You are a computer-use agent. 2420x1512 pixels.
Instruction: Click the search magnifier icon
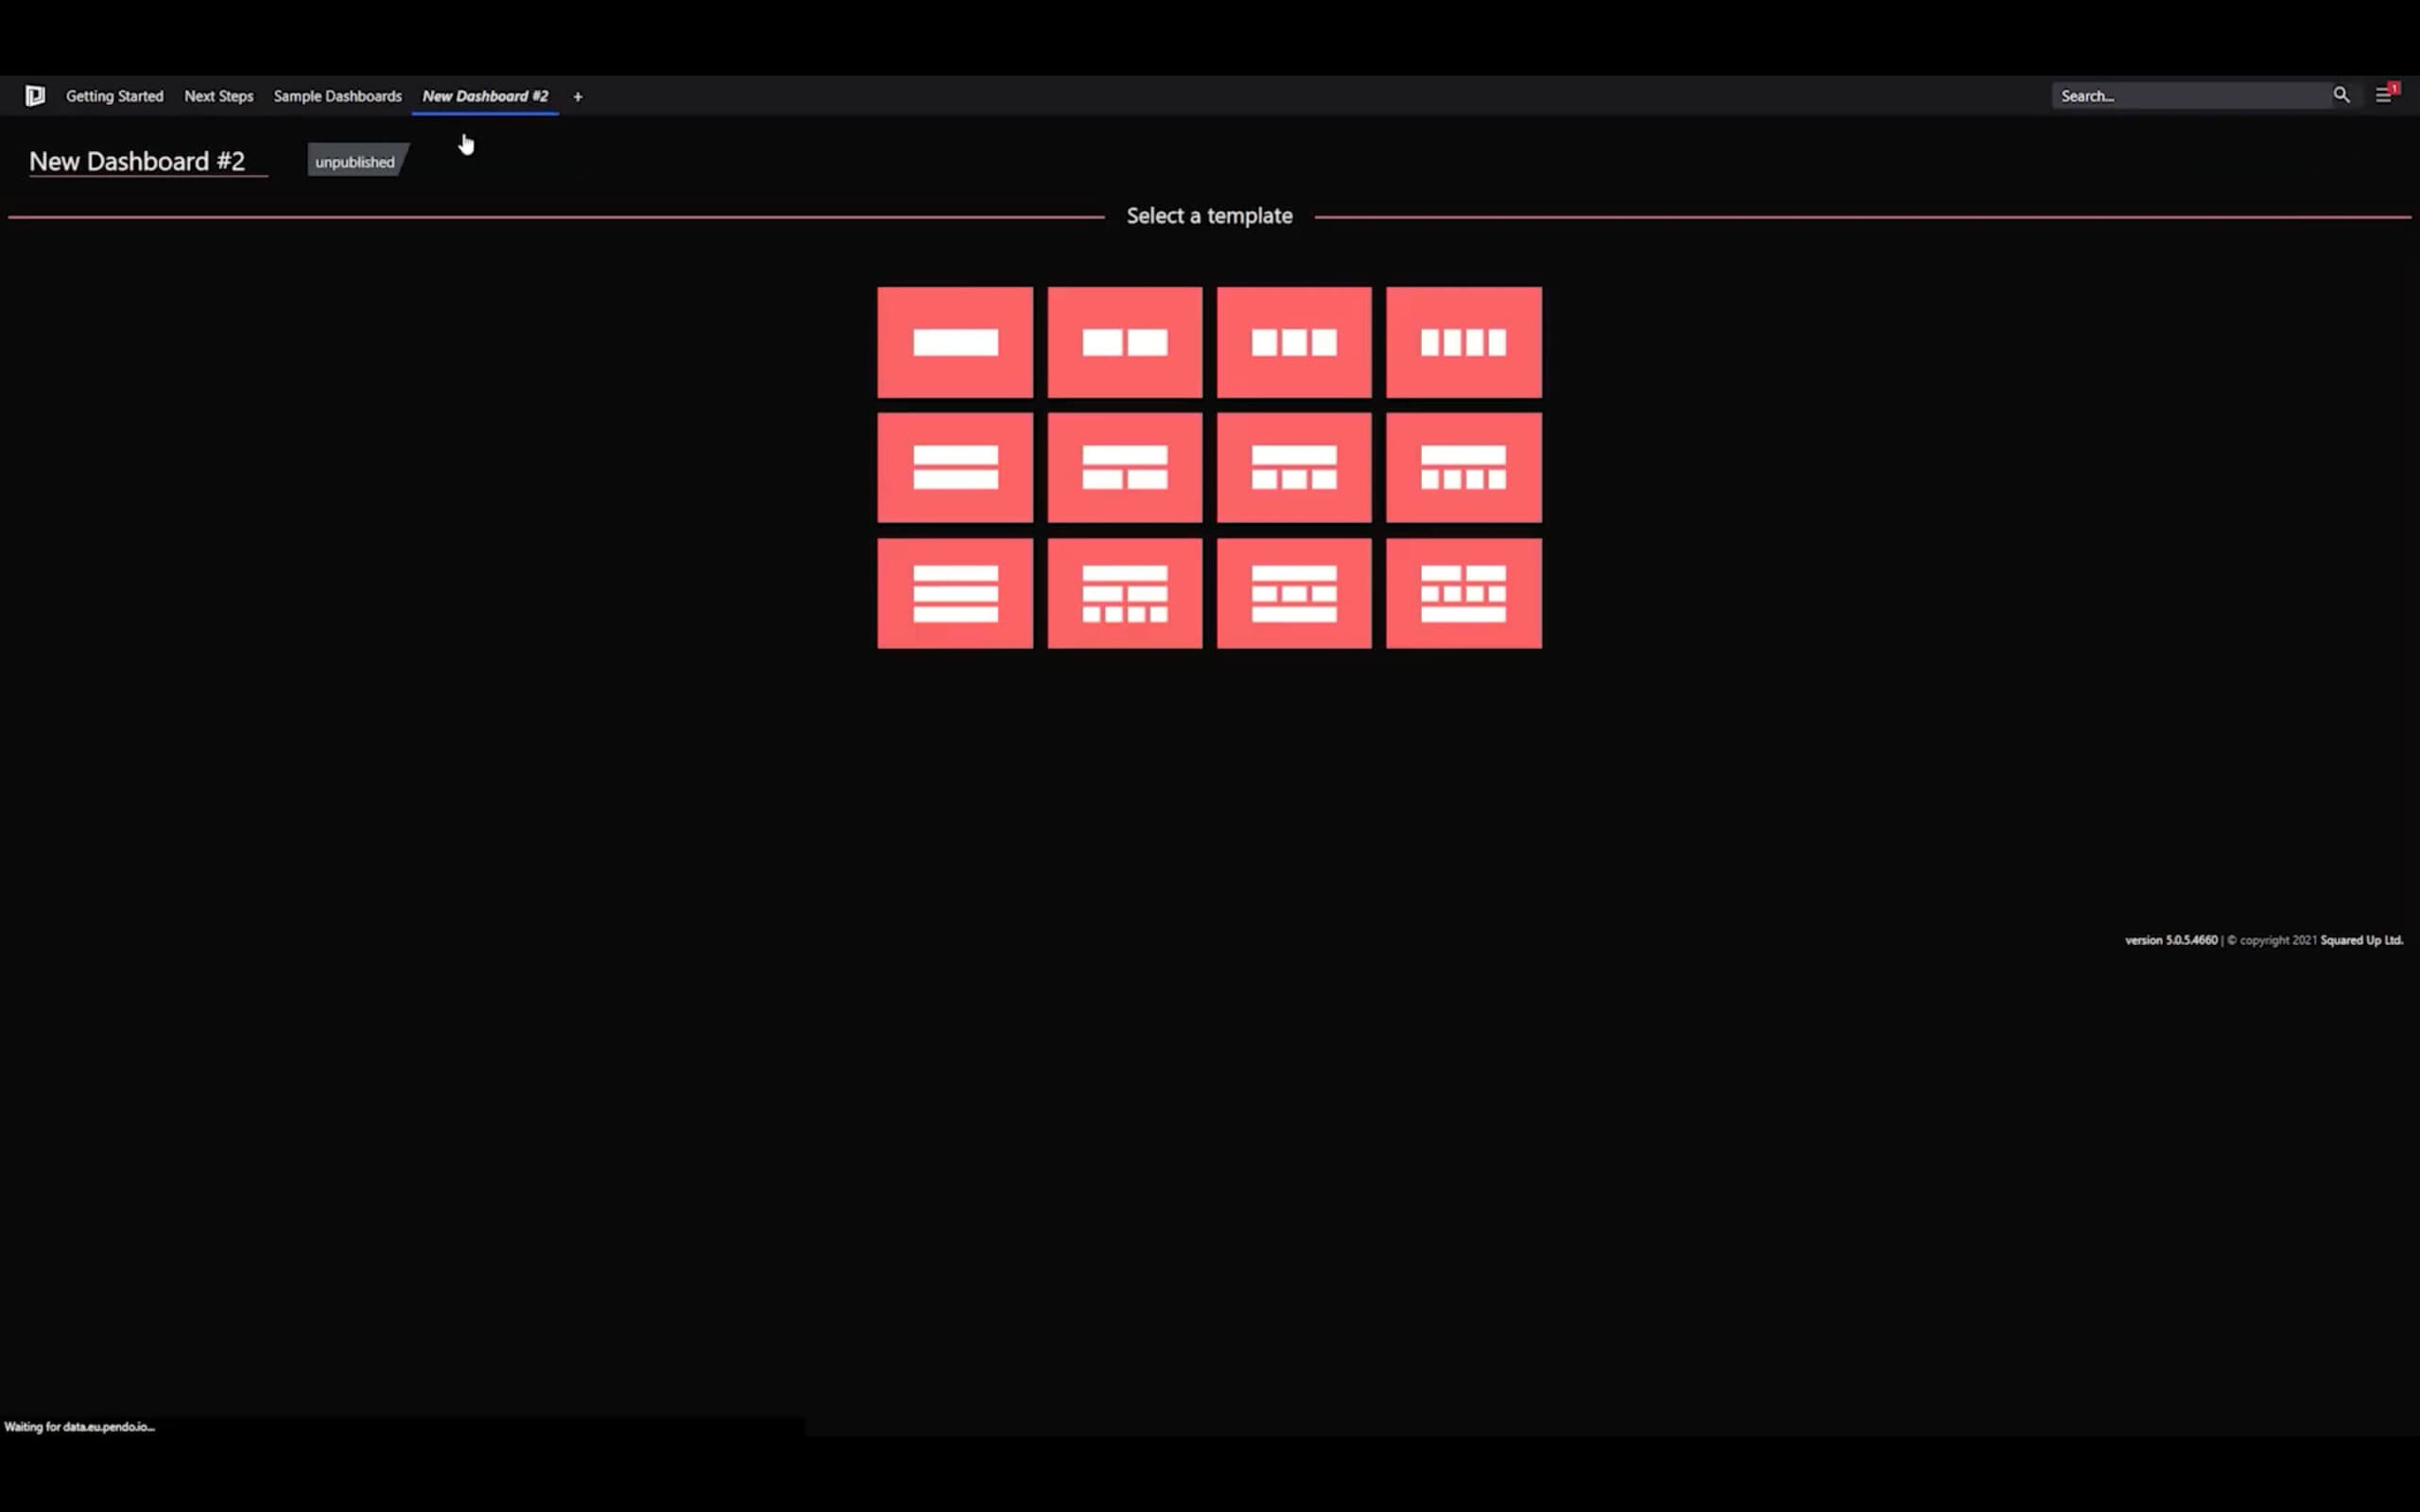click(2341, 95)
